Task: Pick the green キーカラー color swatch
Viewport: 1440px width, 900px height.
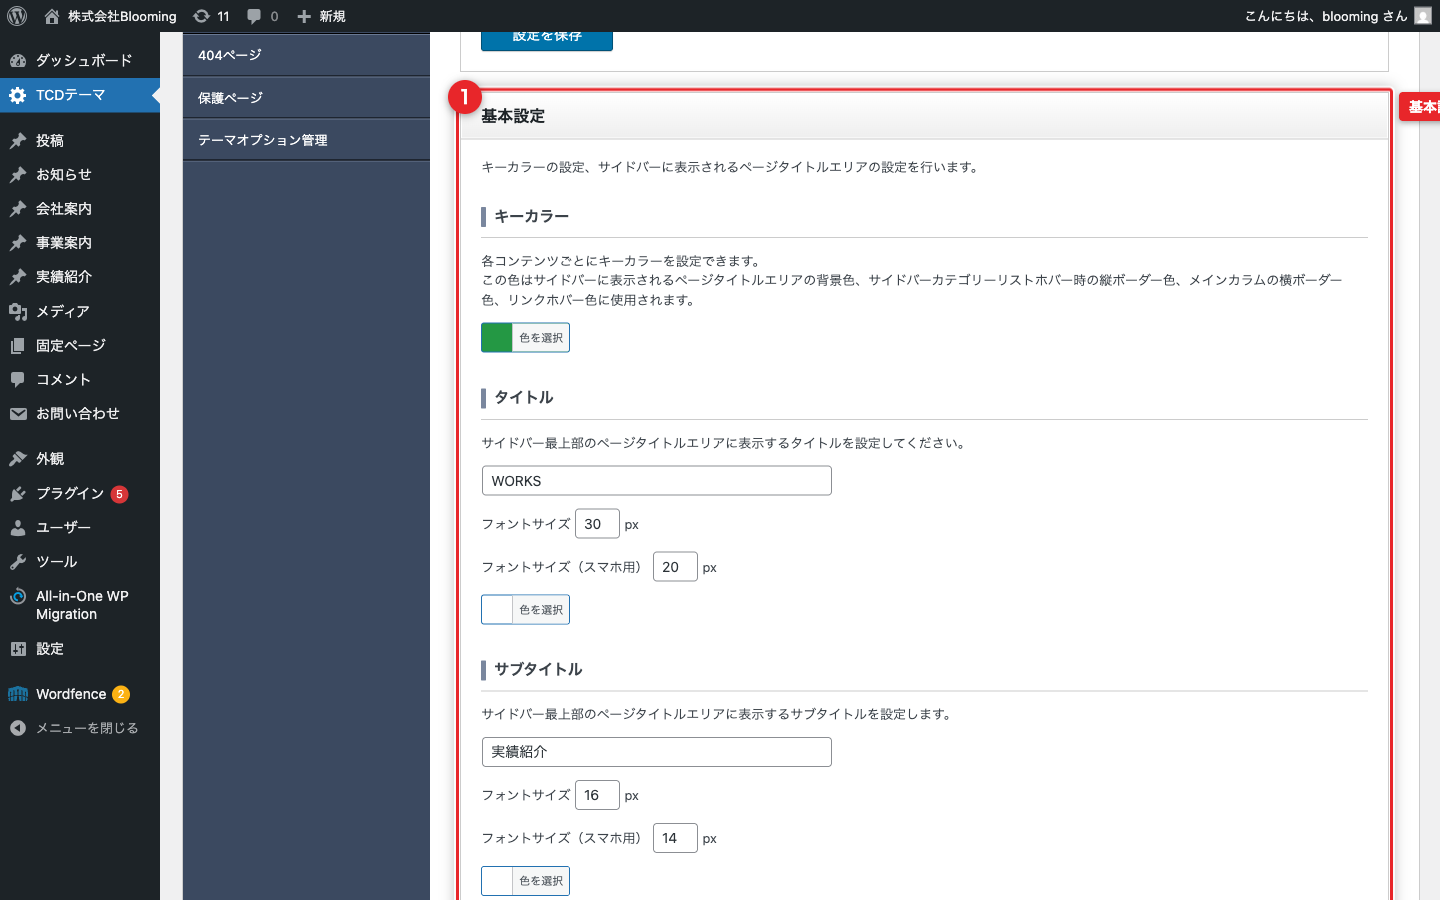Action: (497, 338)
